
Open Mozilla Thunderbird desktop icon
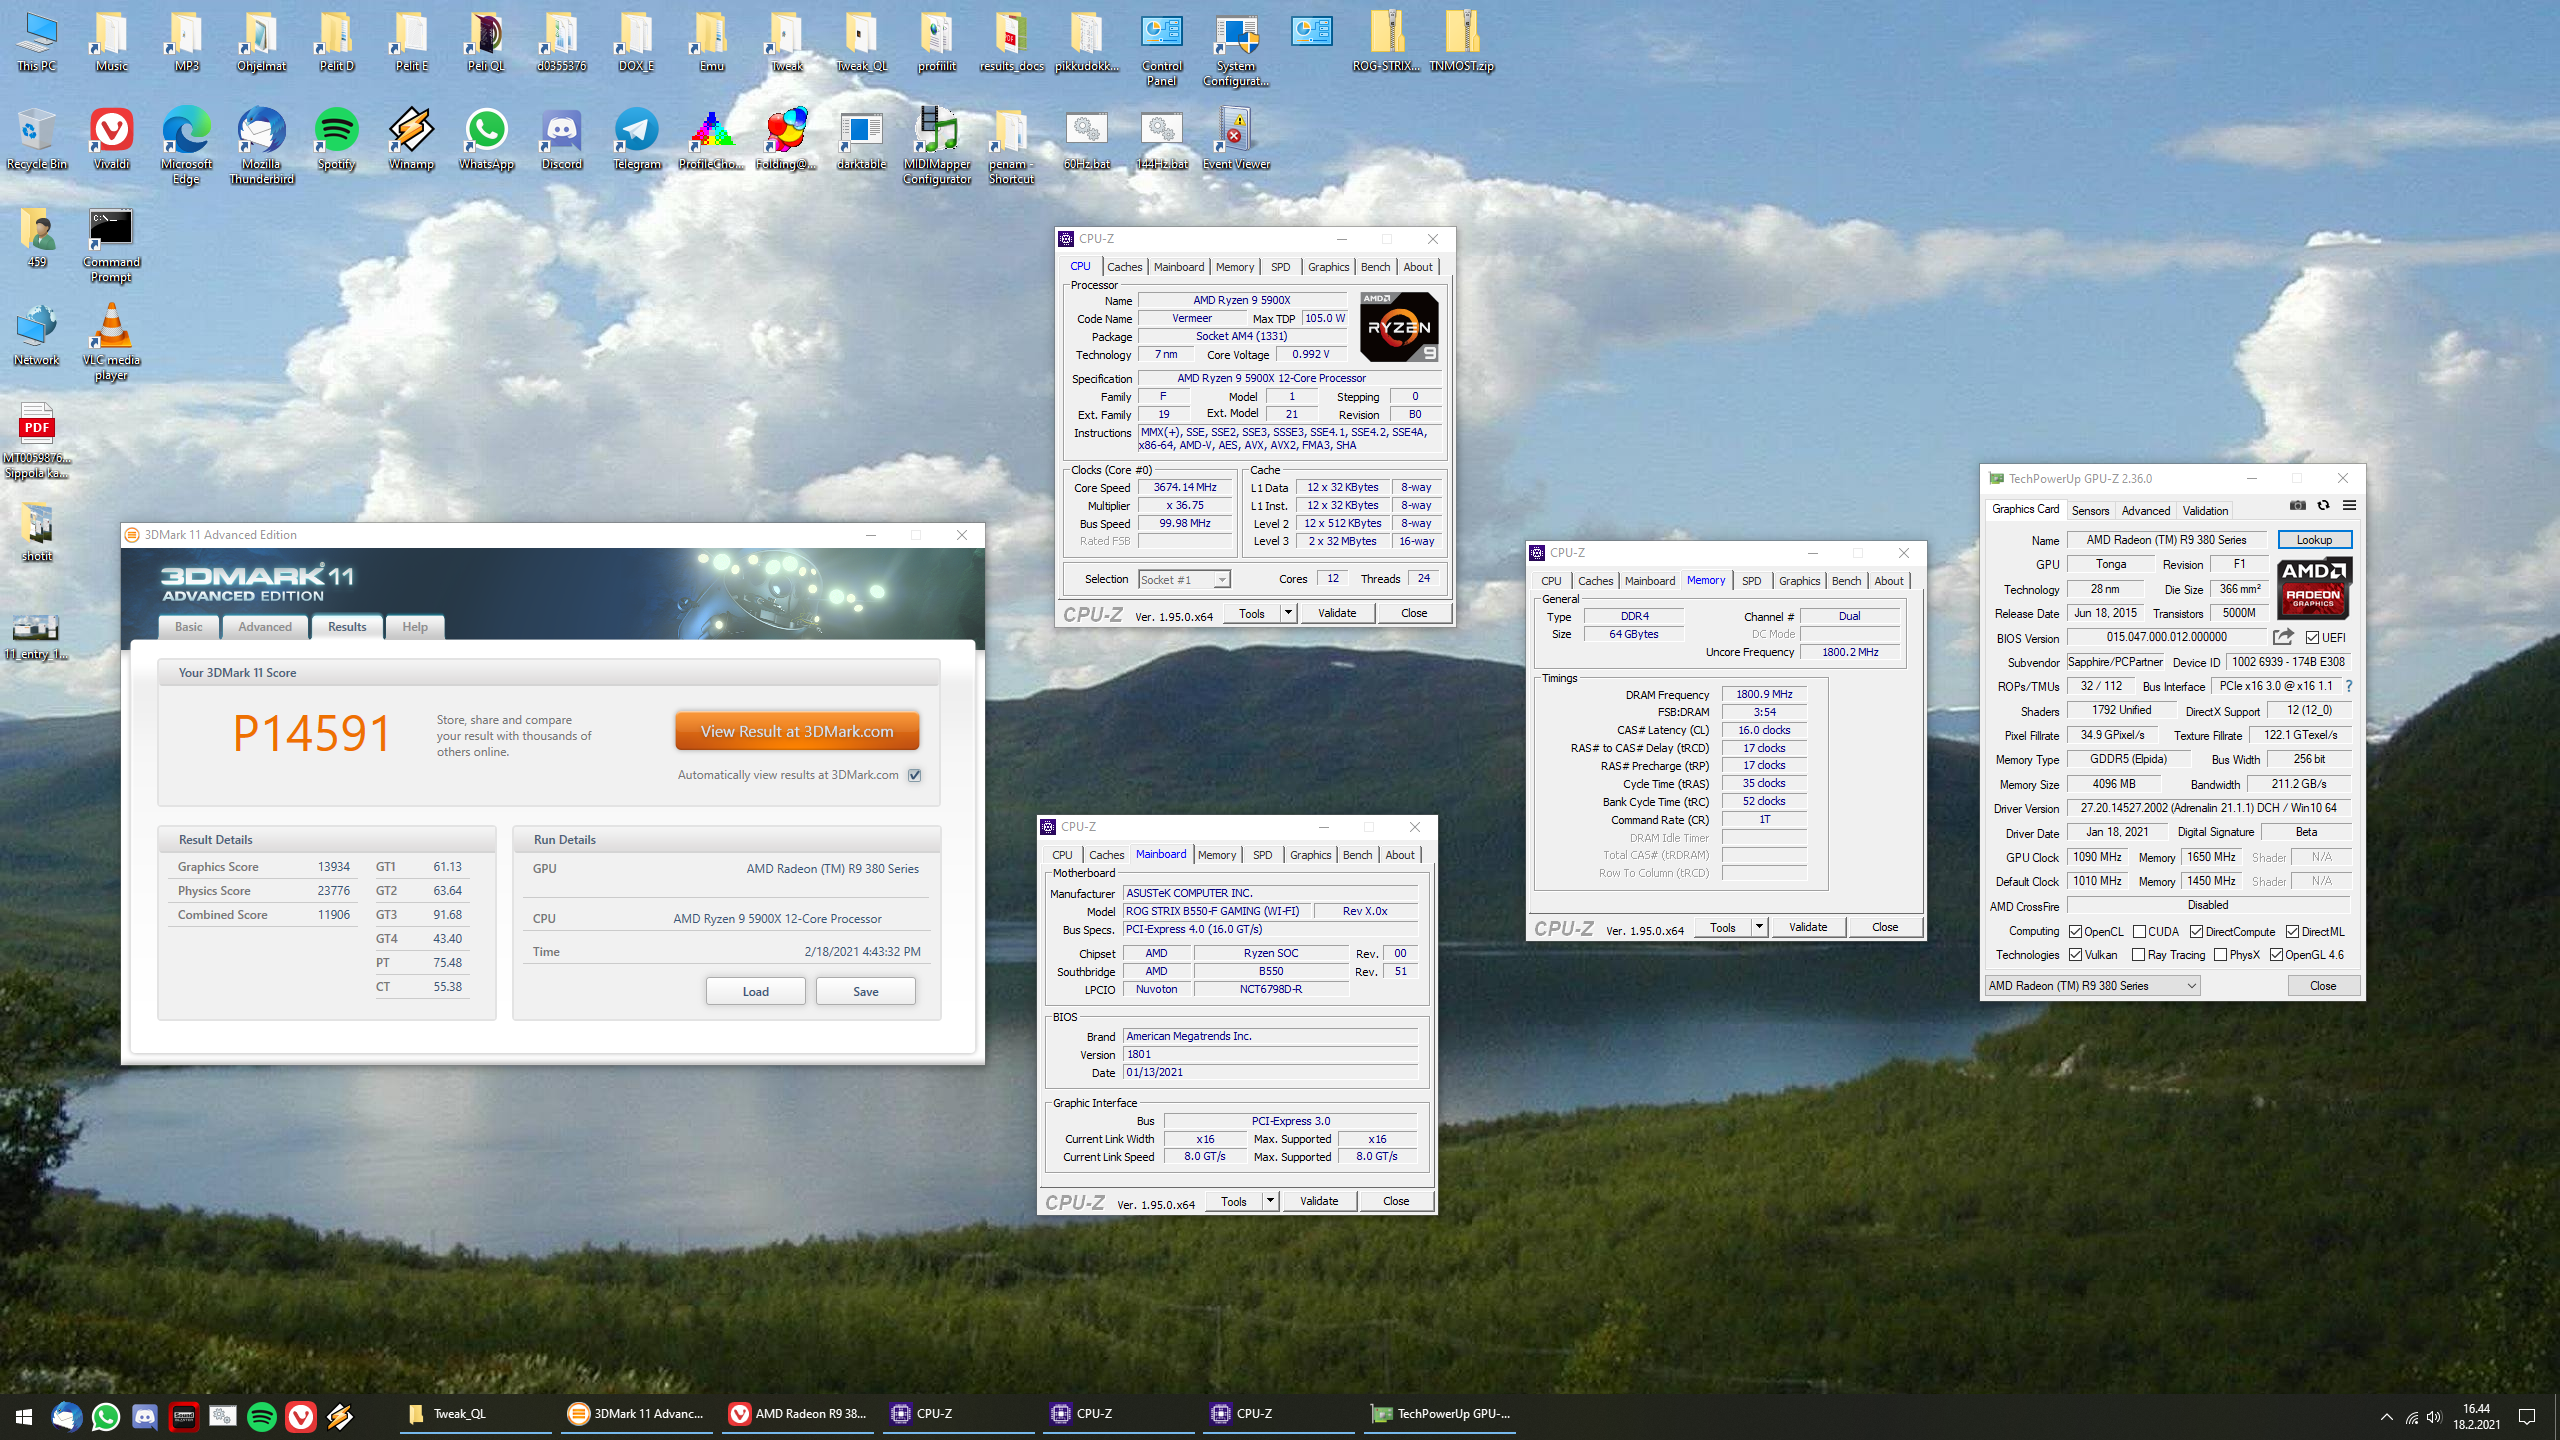tap(261, 146)
